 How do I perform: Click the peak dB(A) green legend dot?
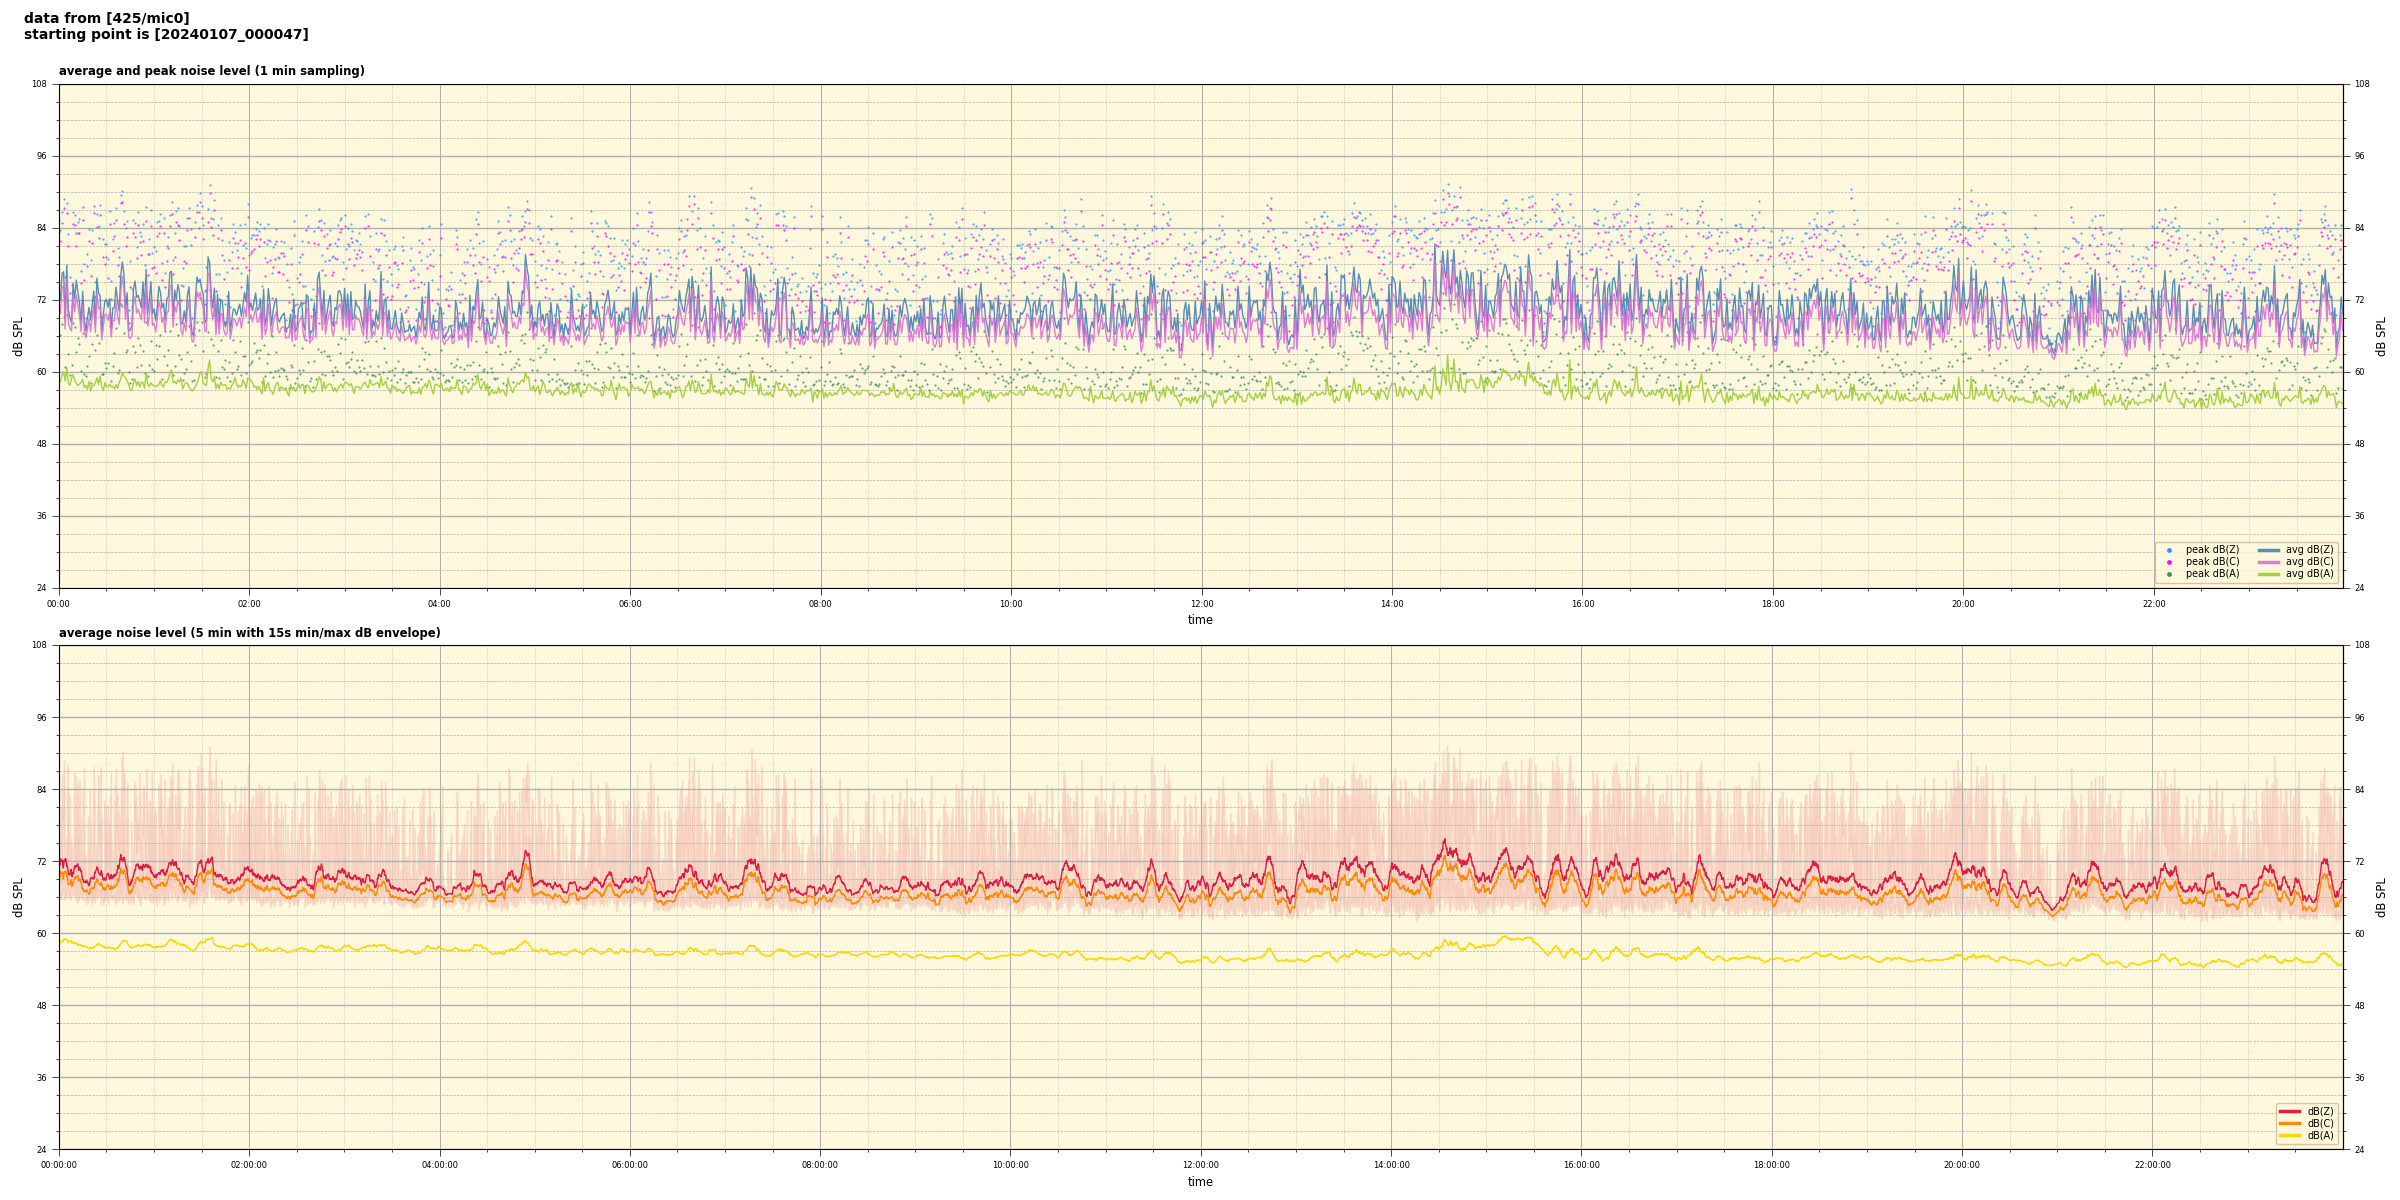(2169, 574)
